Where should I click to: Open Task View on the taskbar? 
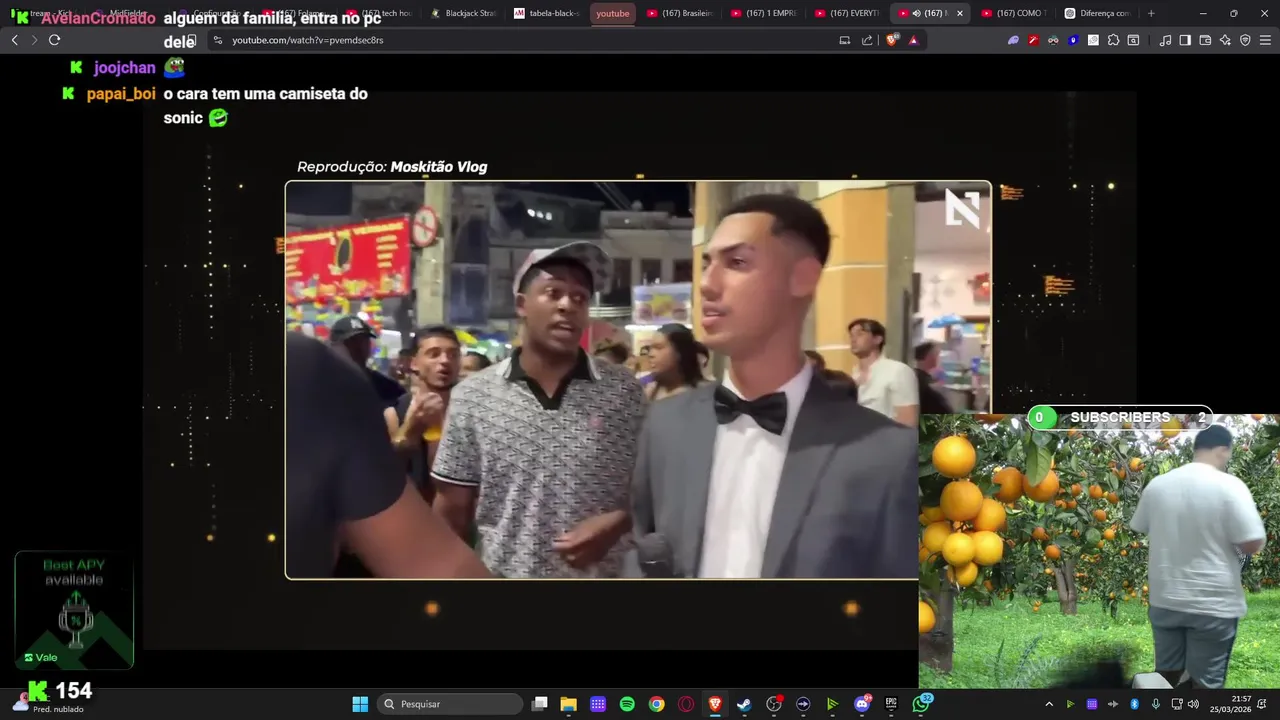point(540,704)
